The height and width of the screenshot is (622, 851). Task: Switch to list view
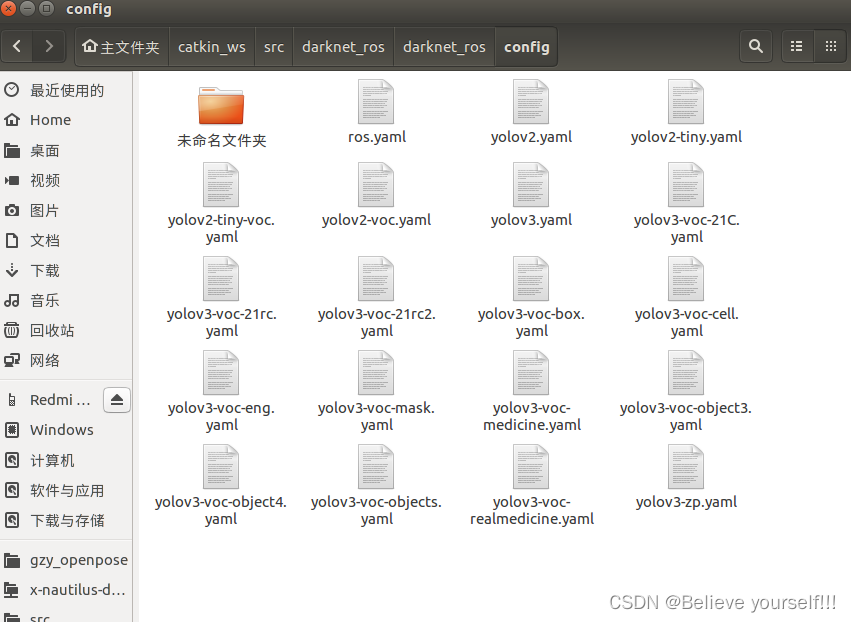tap(796, 47)
